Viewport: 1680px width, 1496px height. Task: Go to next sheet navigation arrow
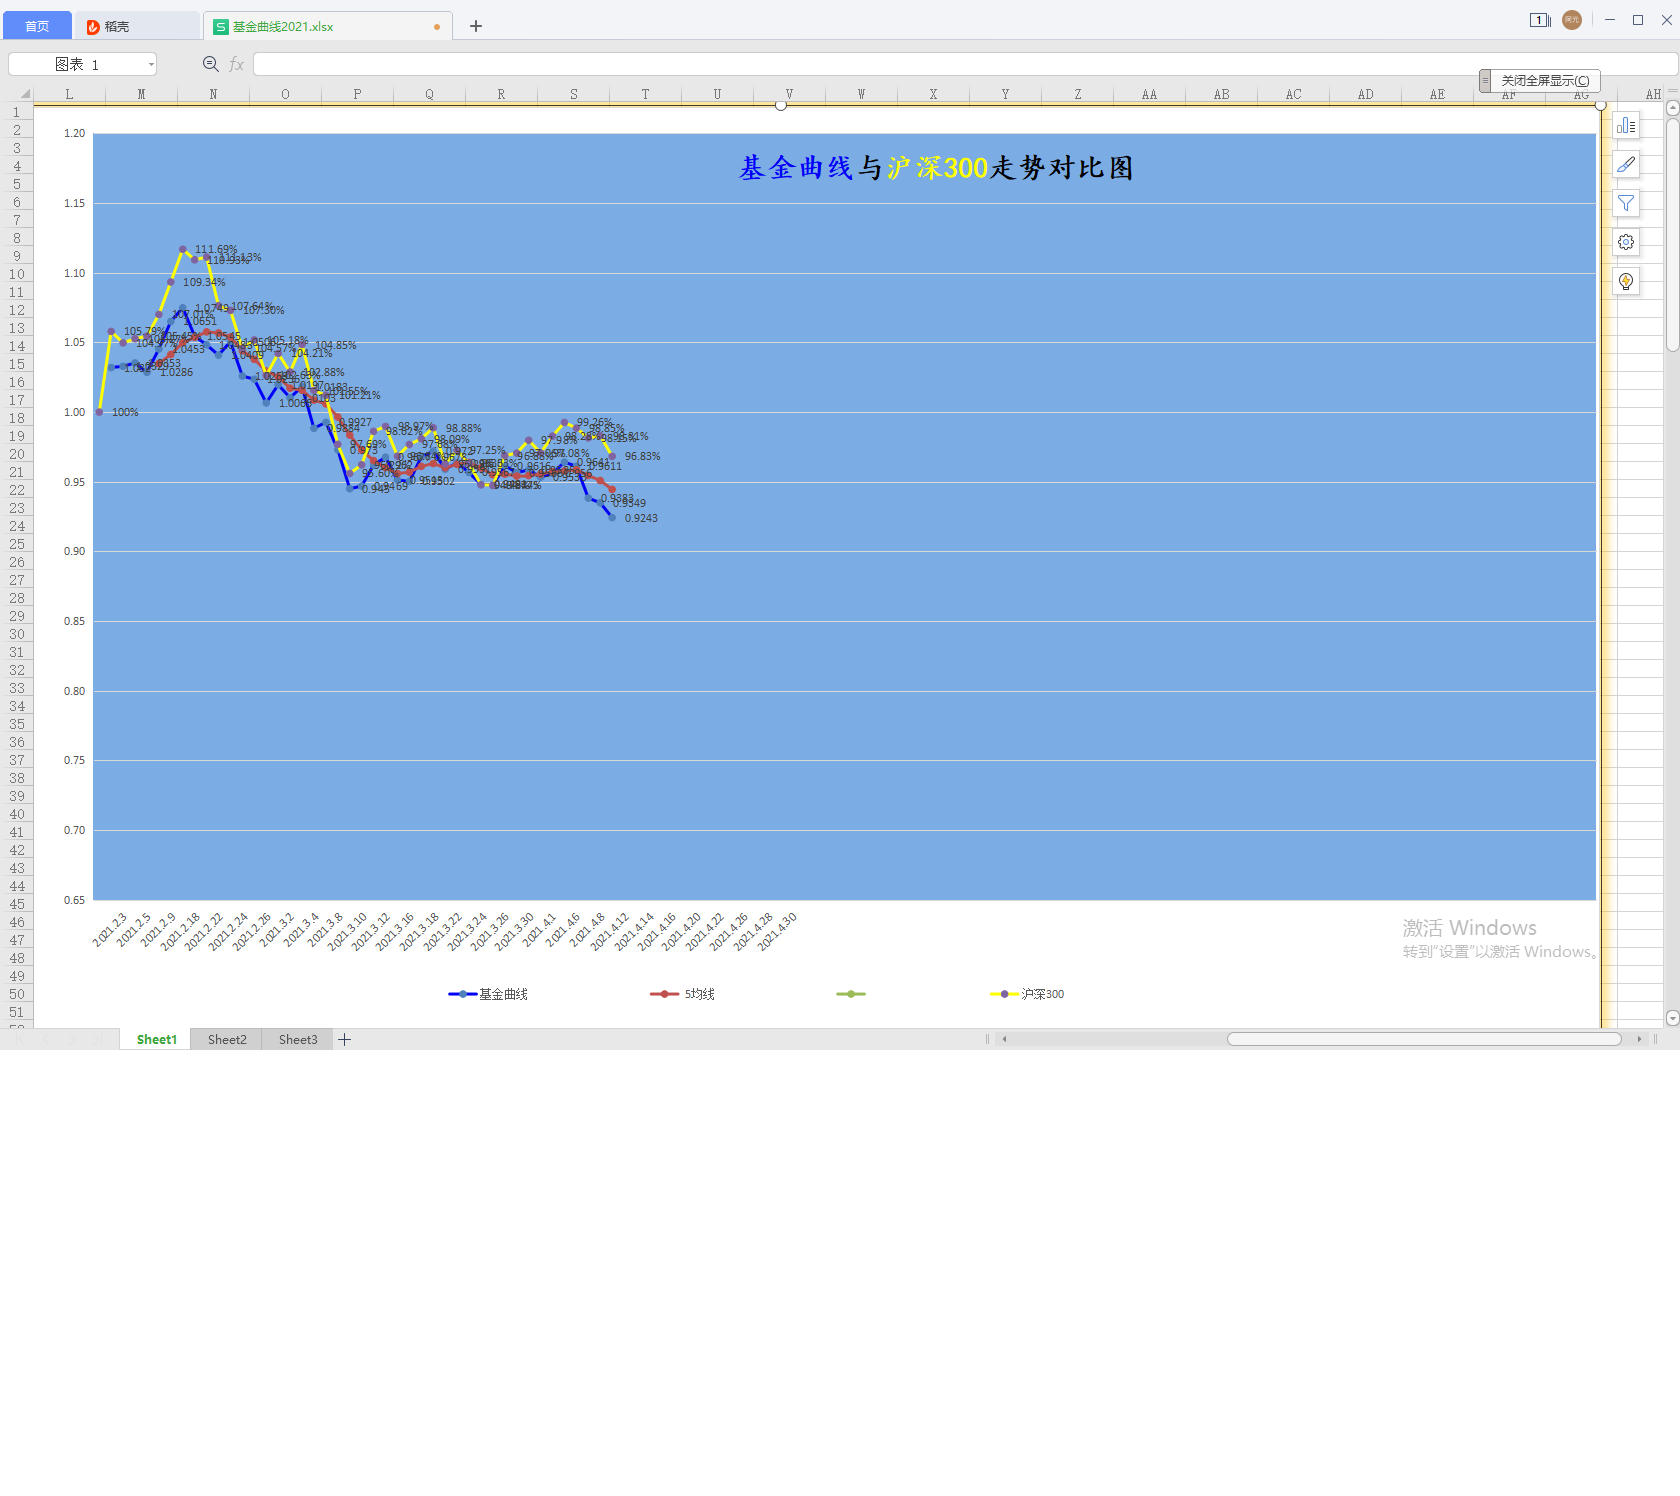[71, 1040]
